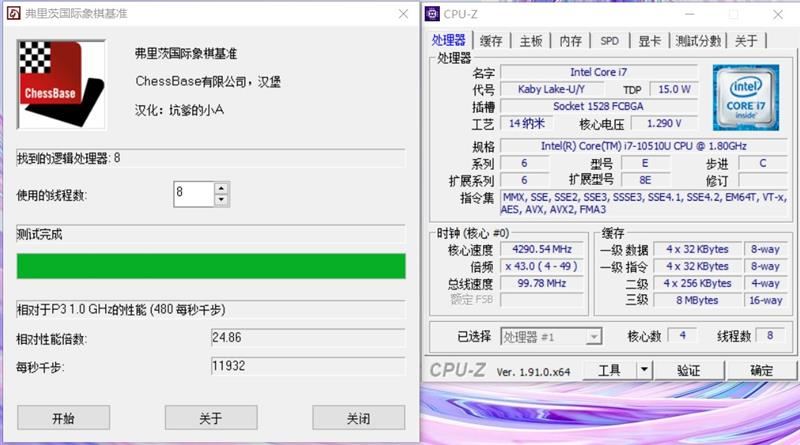Viewport: 800px width, 445px height.
Task: Select the 显卡 tab in CPU-Z
Action: [x=649, y=41]
